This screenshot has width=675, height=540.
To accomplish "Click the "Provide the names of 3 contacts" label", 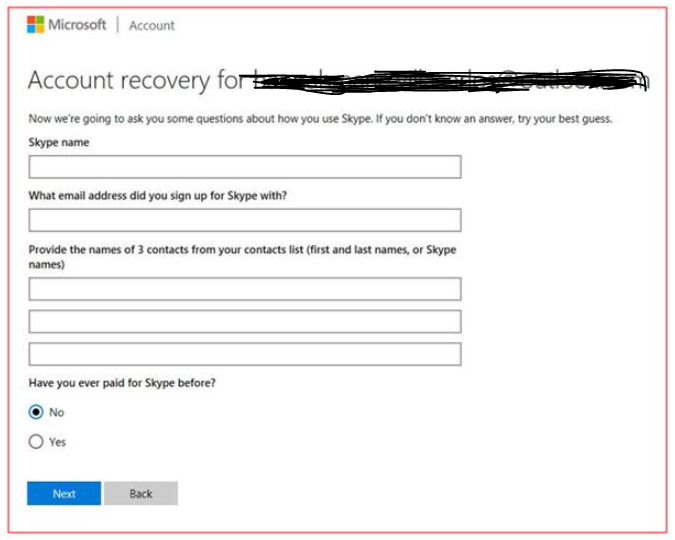I will (x=242, y=257).
